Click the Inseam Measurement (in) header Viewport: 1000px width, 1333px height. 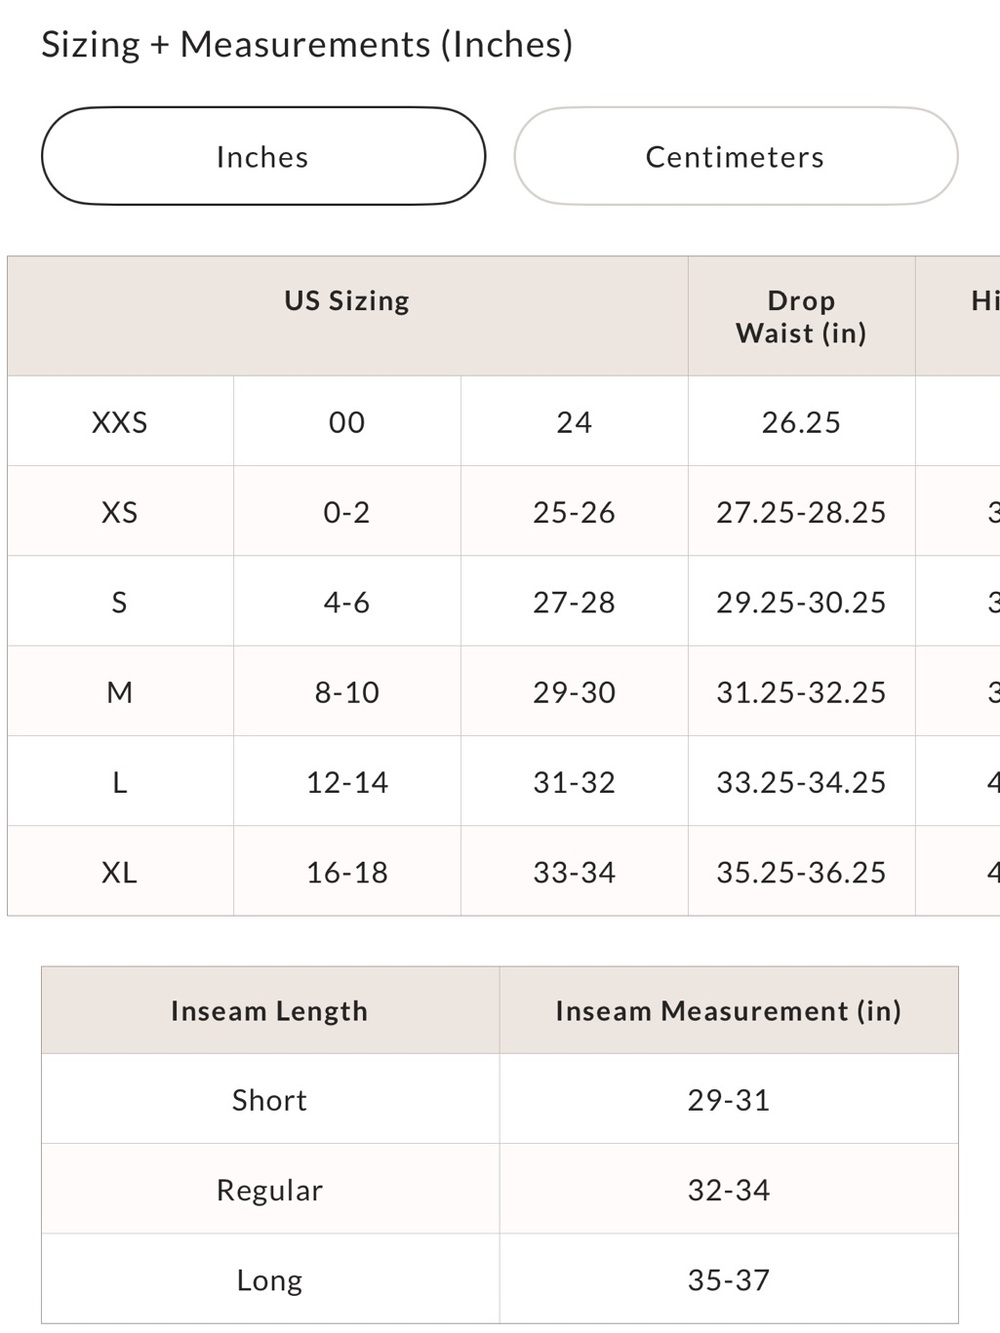pyautogui.click(x=729, y=1011)
